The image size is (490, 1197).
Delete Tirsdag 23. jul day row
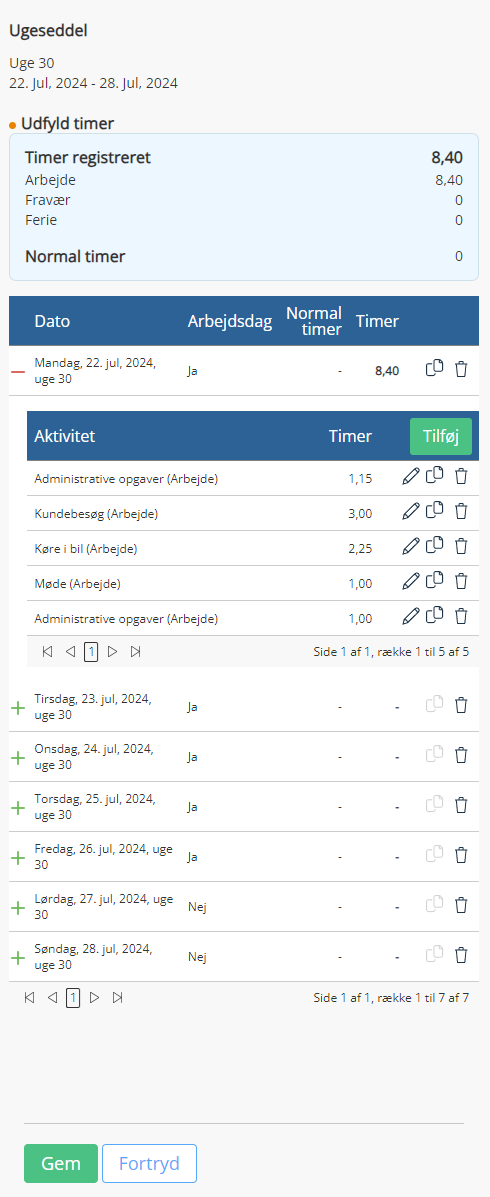[461, 705]
